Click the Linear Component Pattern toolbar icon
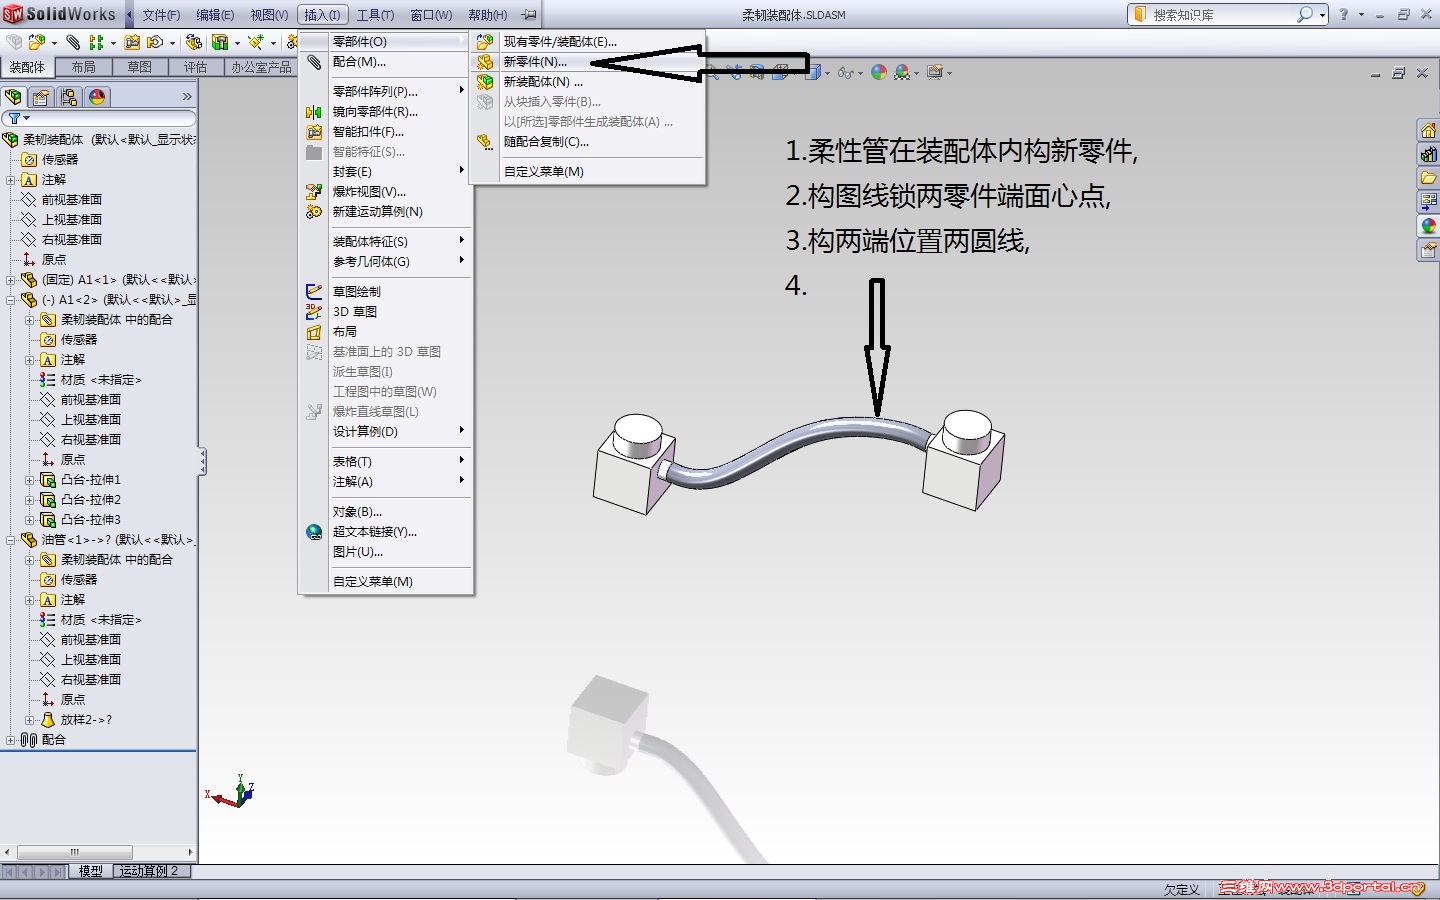 [x=96, y=42]
